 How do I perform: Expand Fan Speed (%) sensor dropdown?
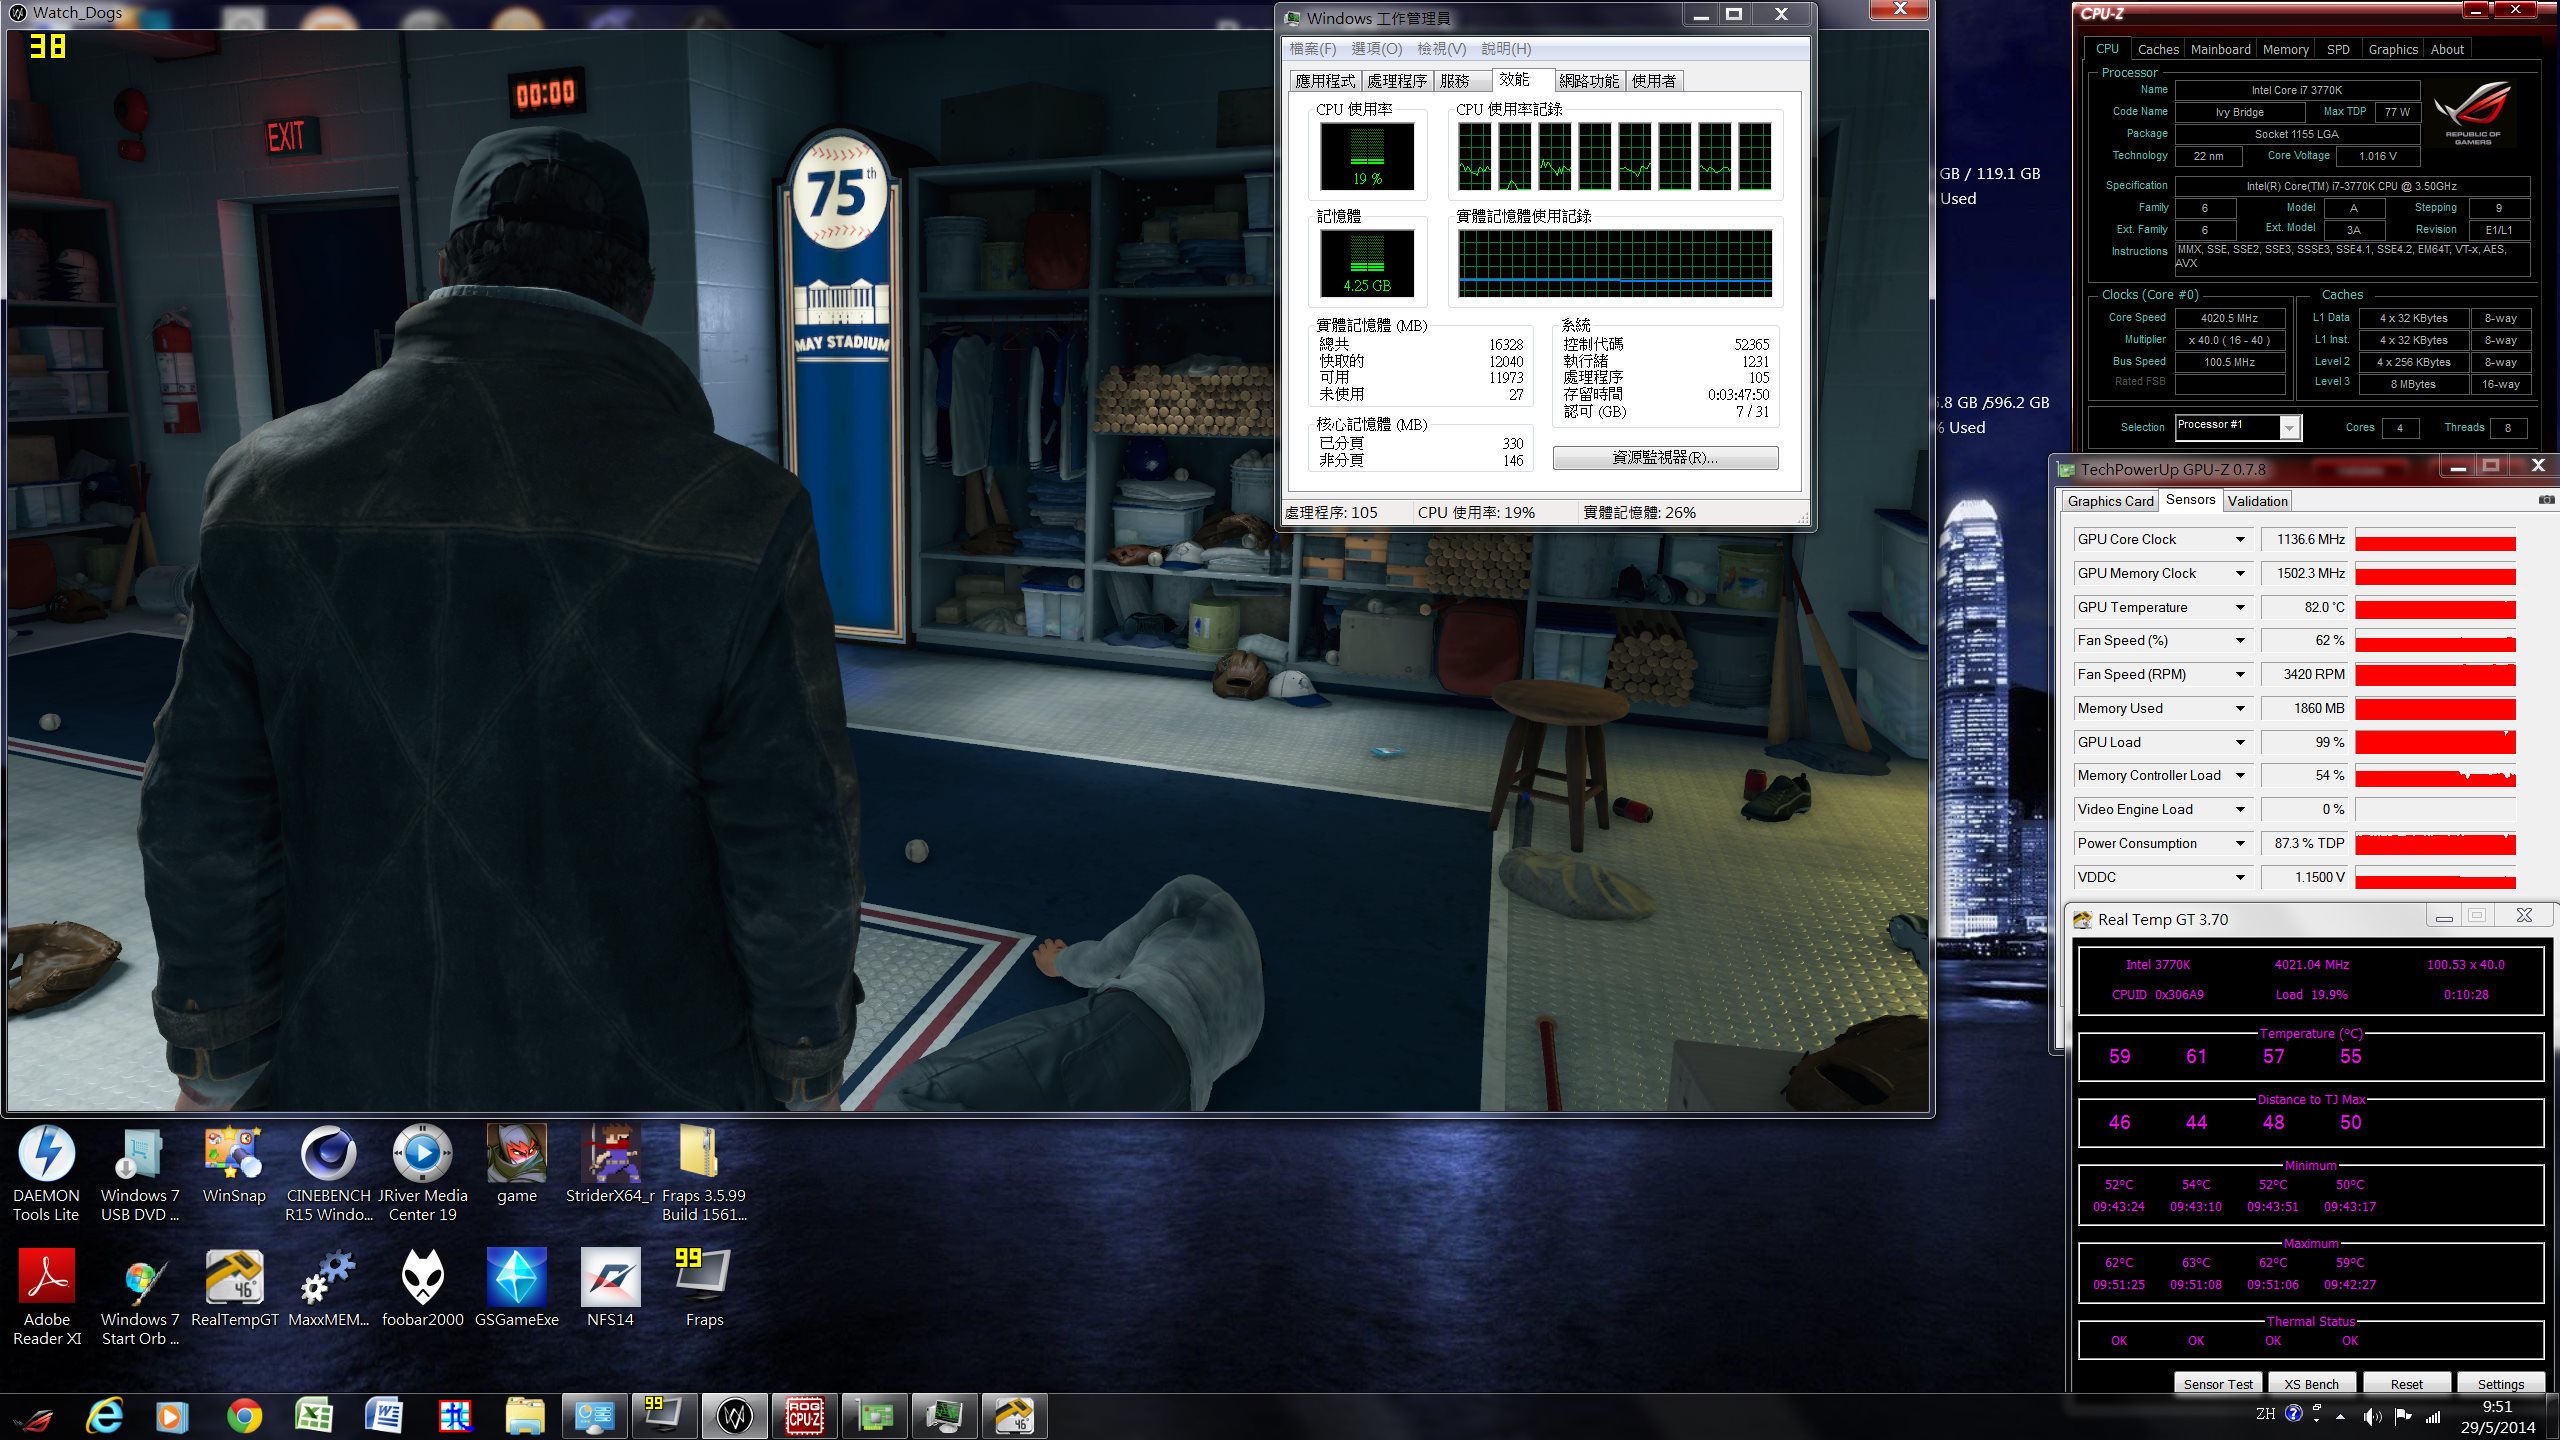(x=2240, y=641)
